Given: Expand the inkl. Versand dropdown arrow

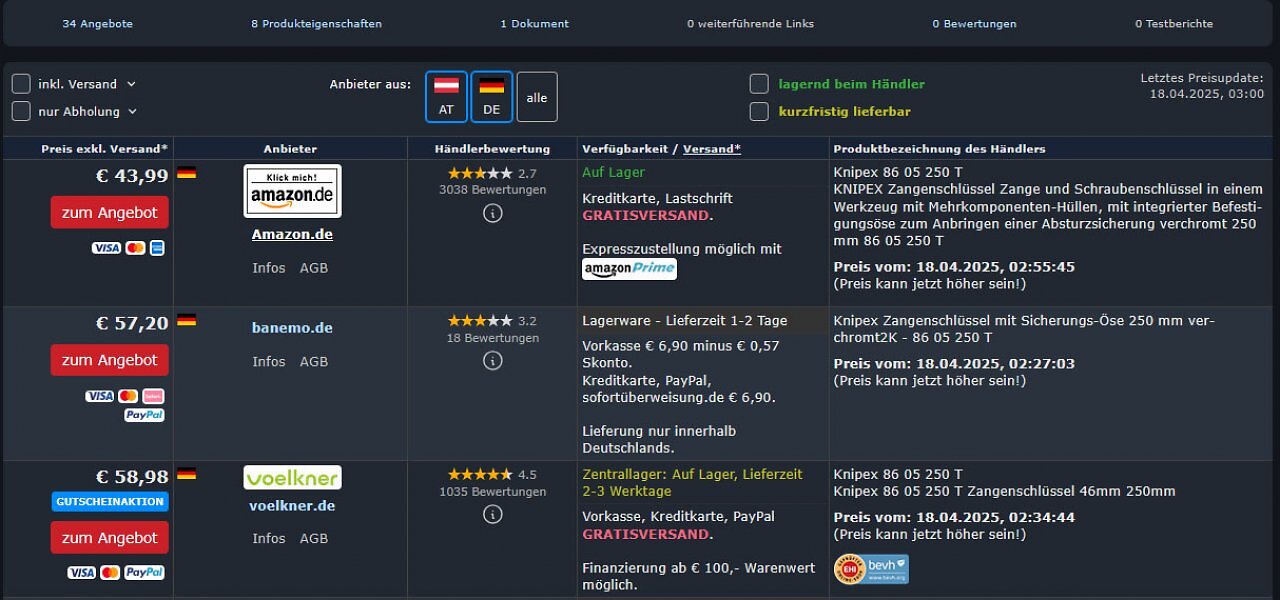Looking at the screenshot, I should coord(131,85).
